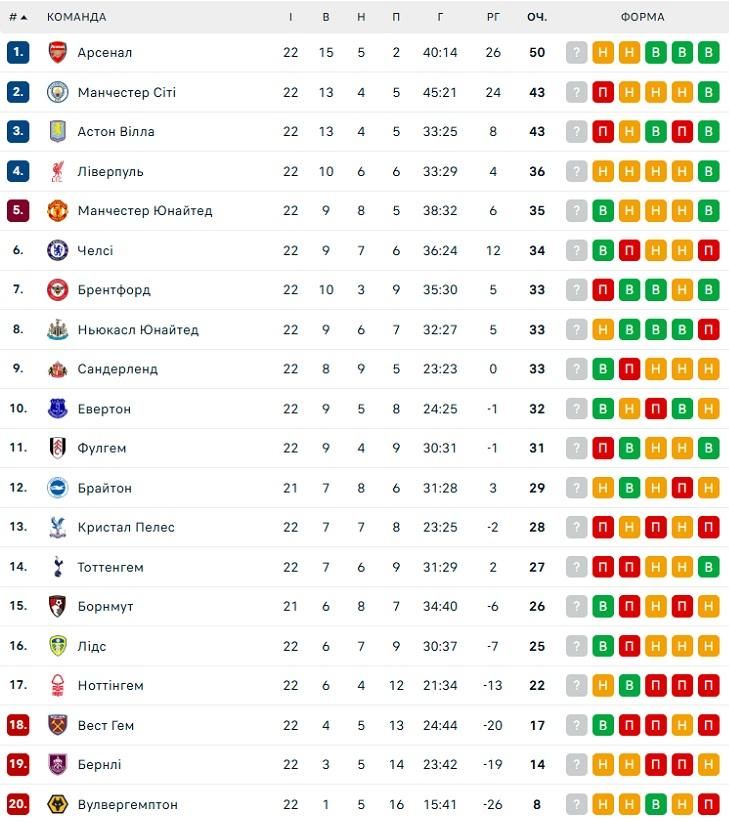Click the blue rank 1 position badge

click(x=18, y=53)
